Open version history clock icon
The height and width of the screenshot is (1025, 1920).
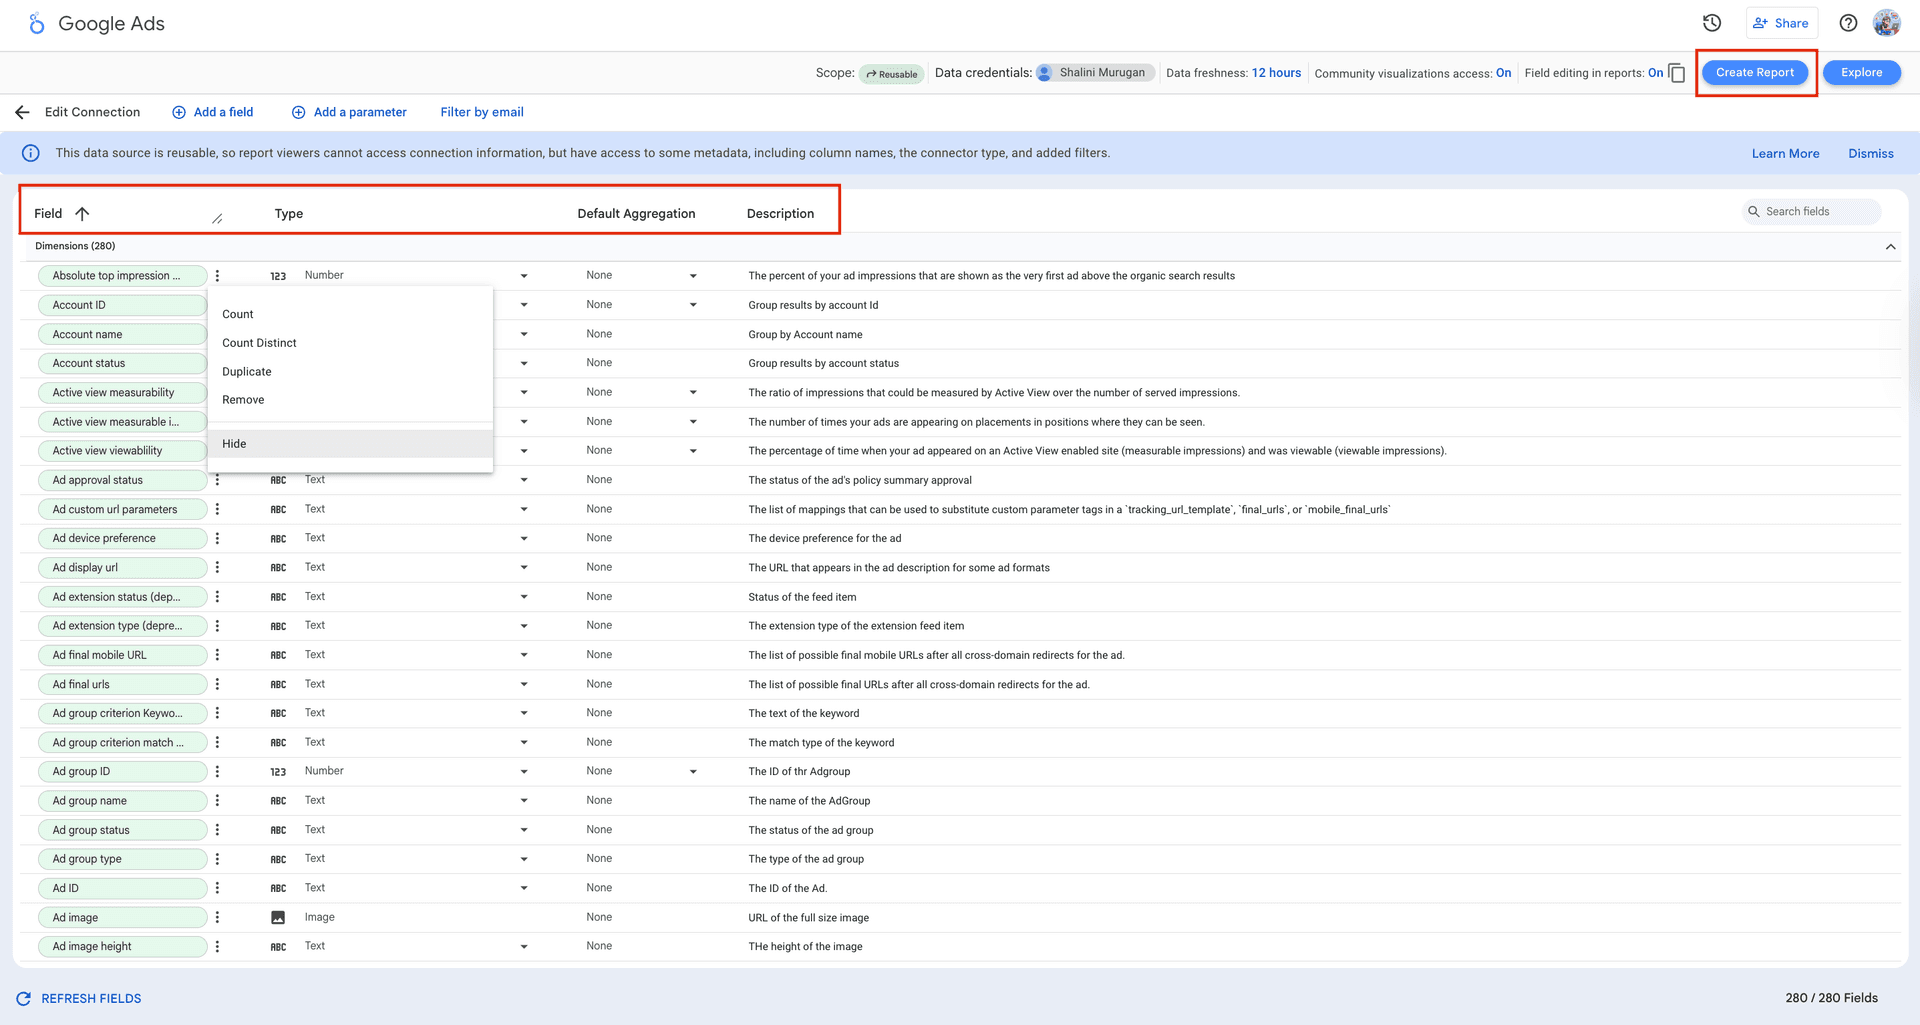pyautogui.click(x=1711, y=22)
